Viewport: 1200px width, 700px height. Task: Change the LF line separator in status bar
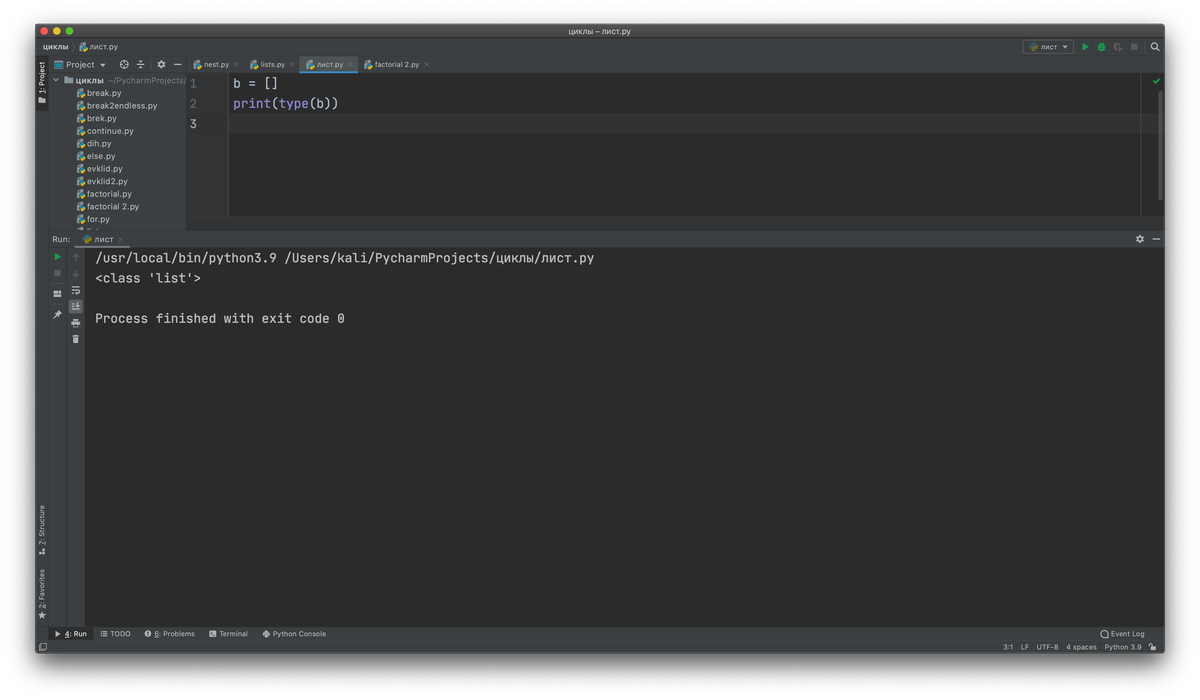click(1025, 647)
